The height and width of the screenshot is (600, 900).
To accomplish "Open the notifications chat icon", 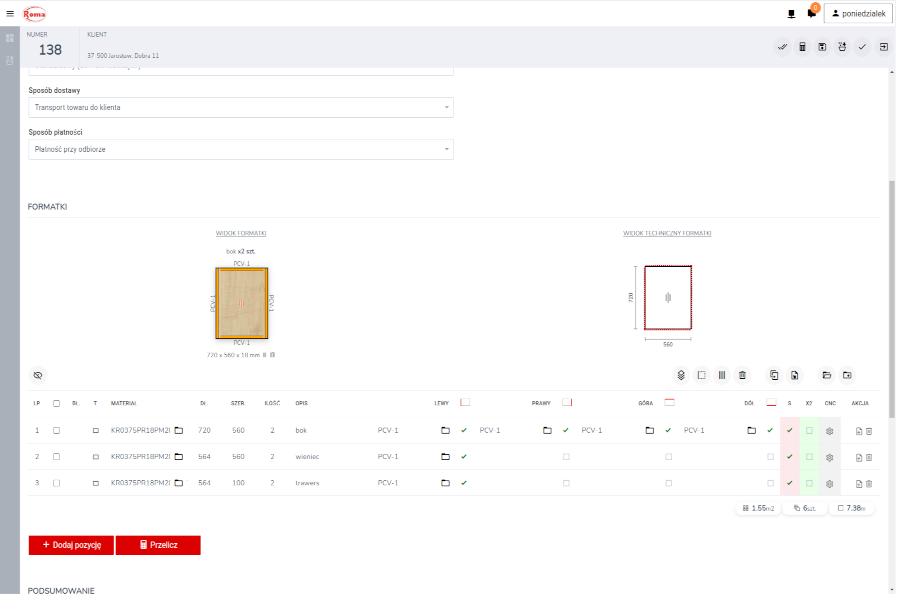I will [811, 14].
